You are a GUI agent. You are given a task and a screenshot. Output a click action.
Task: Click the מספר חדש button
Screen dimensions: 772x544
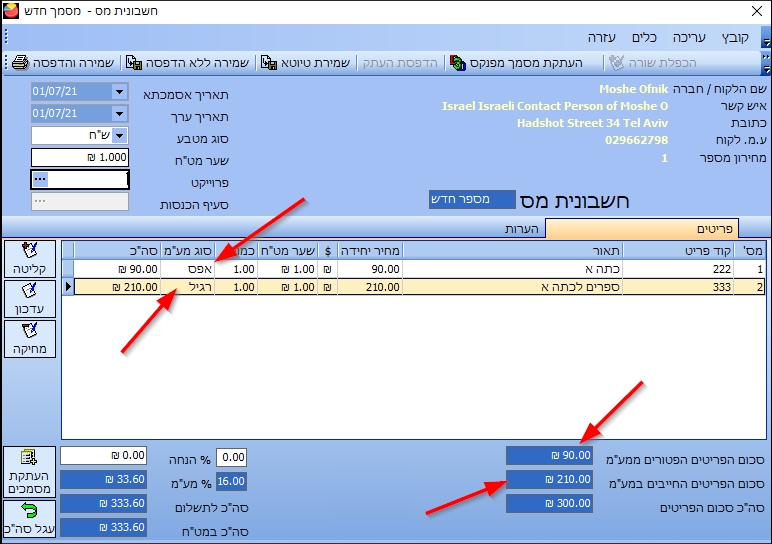[472, 200]
